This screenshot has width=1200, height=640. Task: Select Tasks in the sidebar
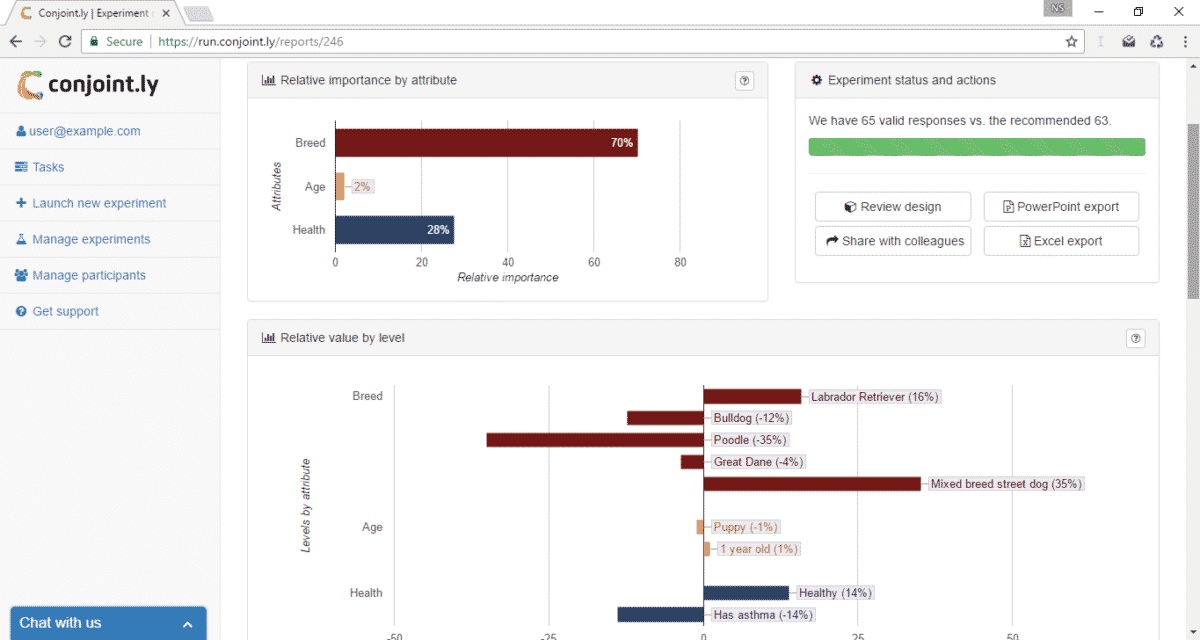48,167
